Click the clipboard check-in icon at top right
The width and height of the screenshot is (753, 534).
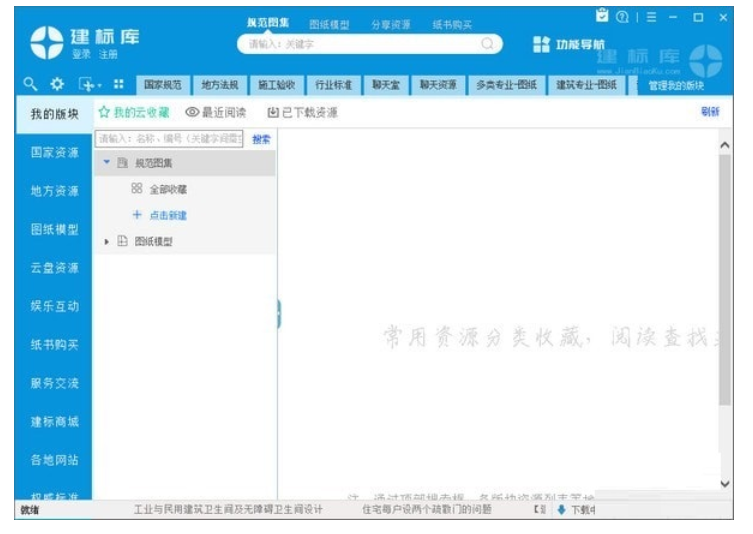click(602, 16)
